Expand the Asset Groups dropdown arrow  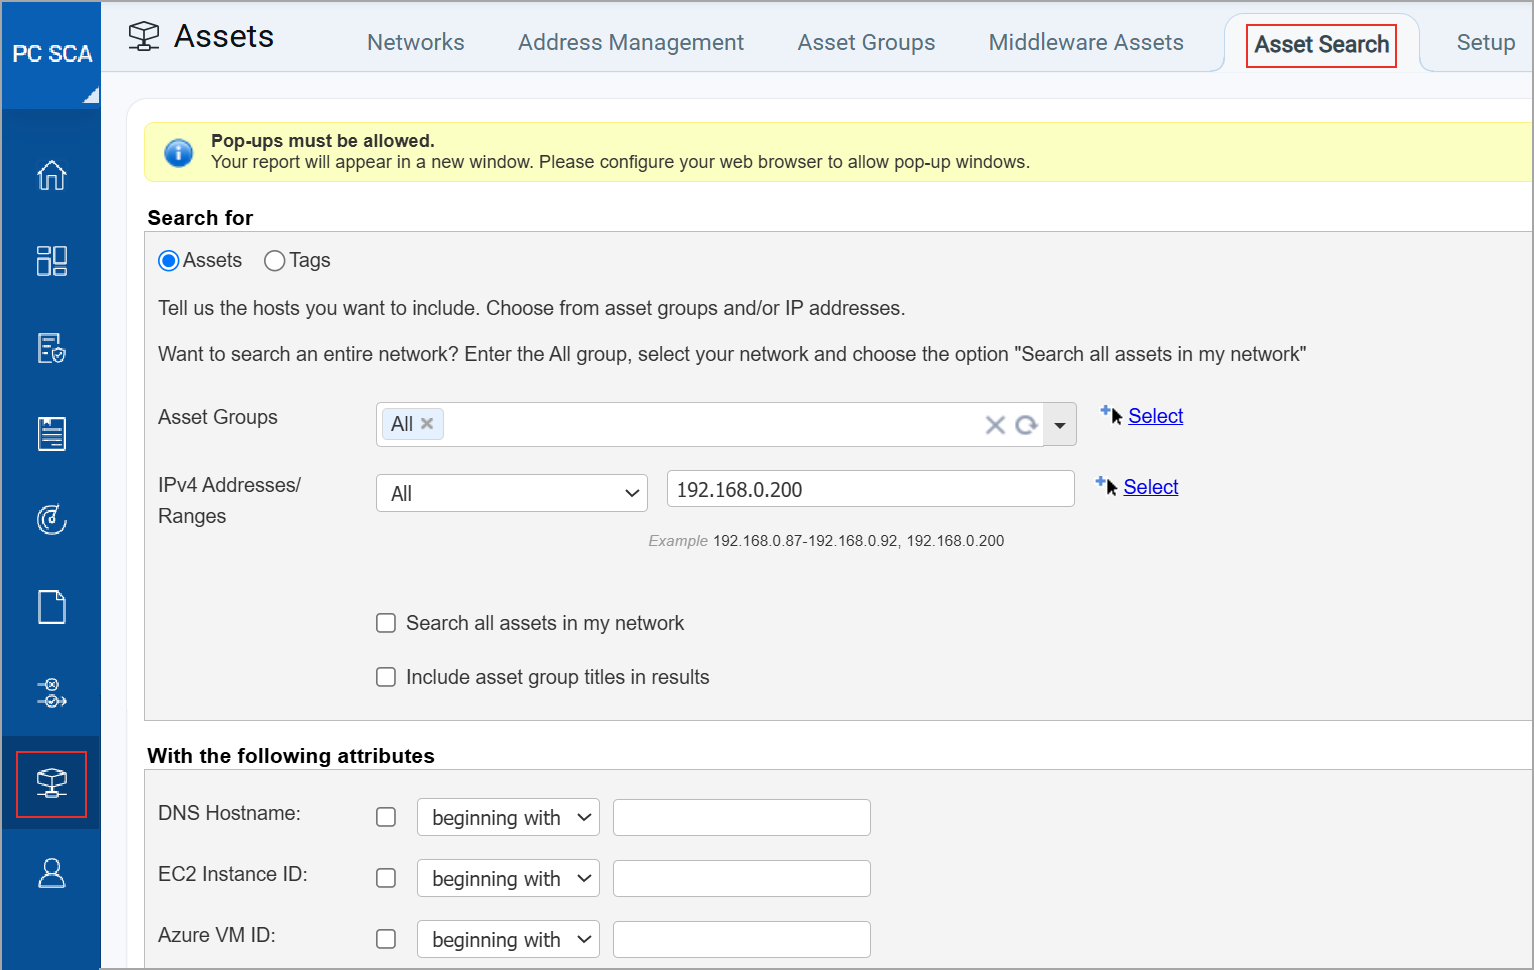(x=1059, y=425)
